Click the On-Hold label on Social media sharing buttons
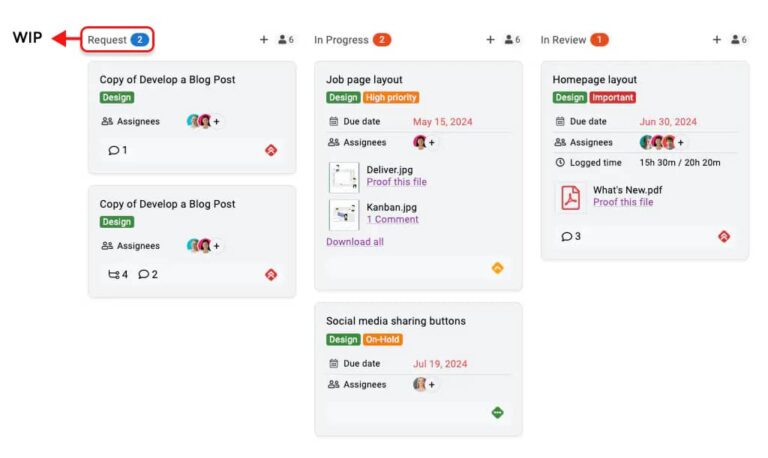768x458 pixels. [383, 339]
